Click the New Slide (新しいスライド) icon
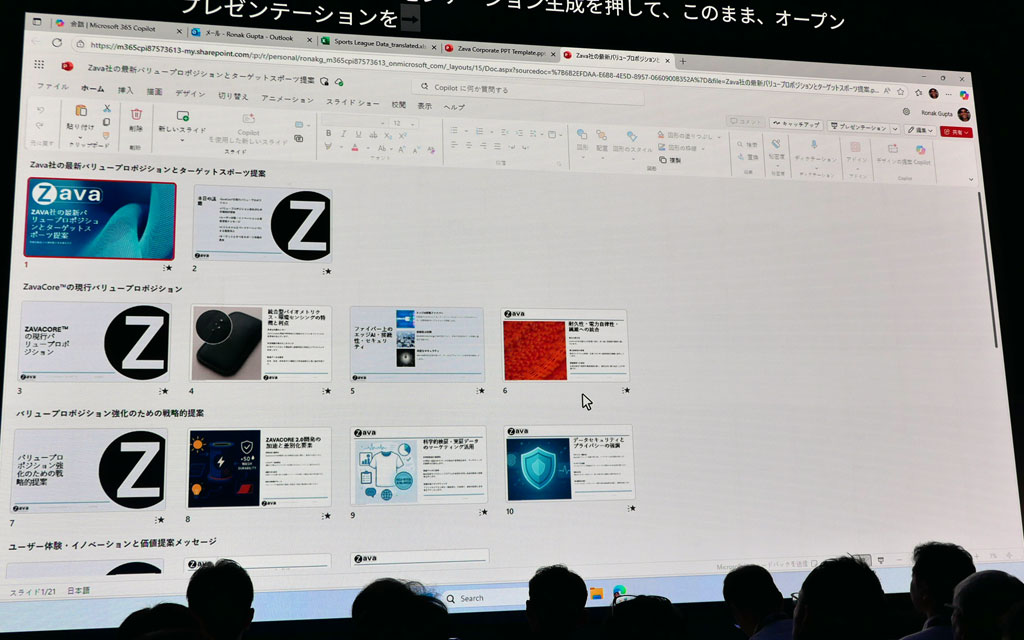Screen dimensions: 1024x640 (182, 116)
